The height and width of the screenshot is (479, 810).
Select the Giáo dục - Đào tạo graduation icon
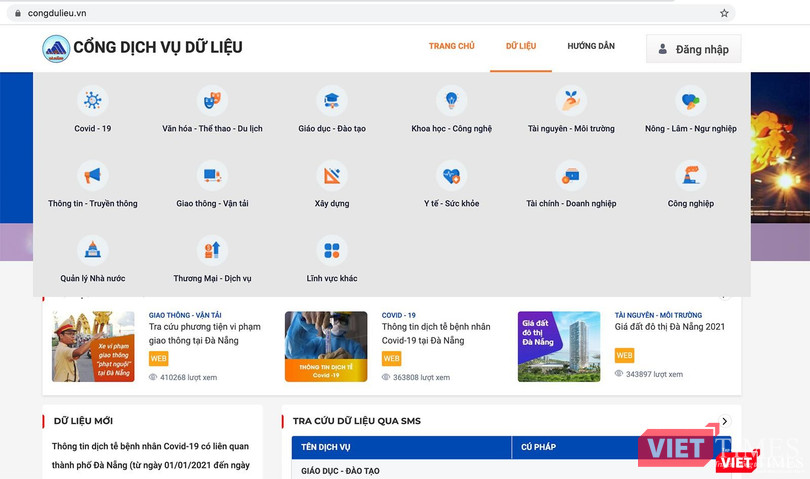[332, 100]
